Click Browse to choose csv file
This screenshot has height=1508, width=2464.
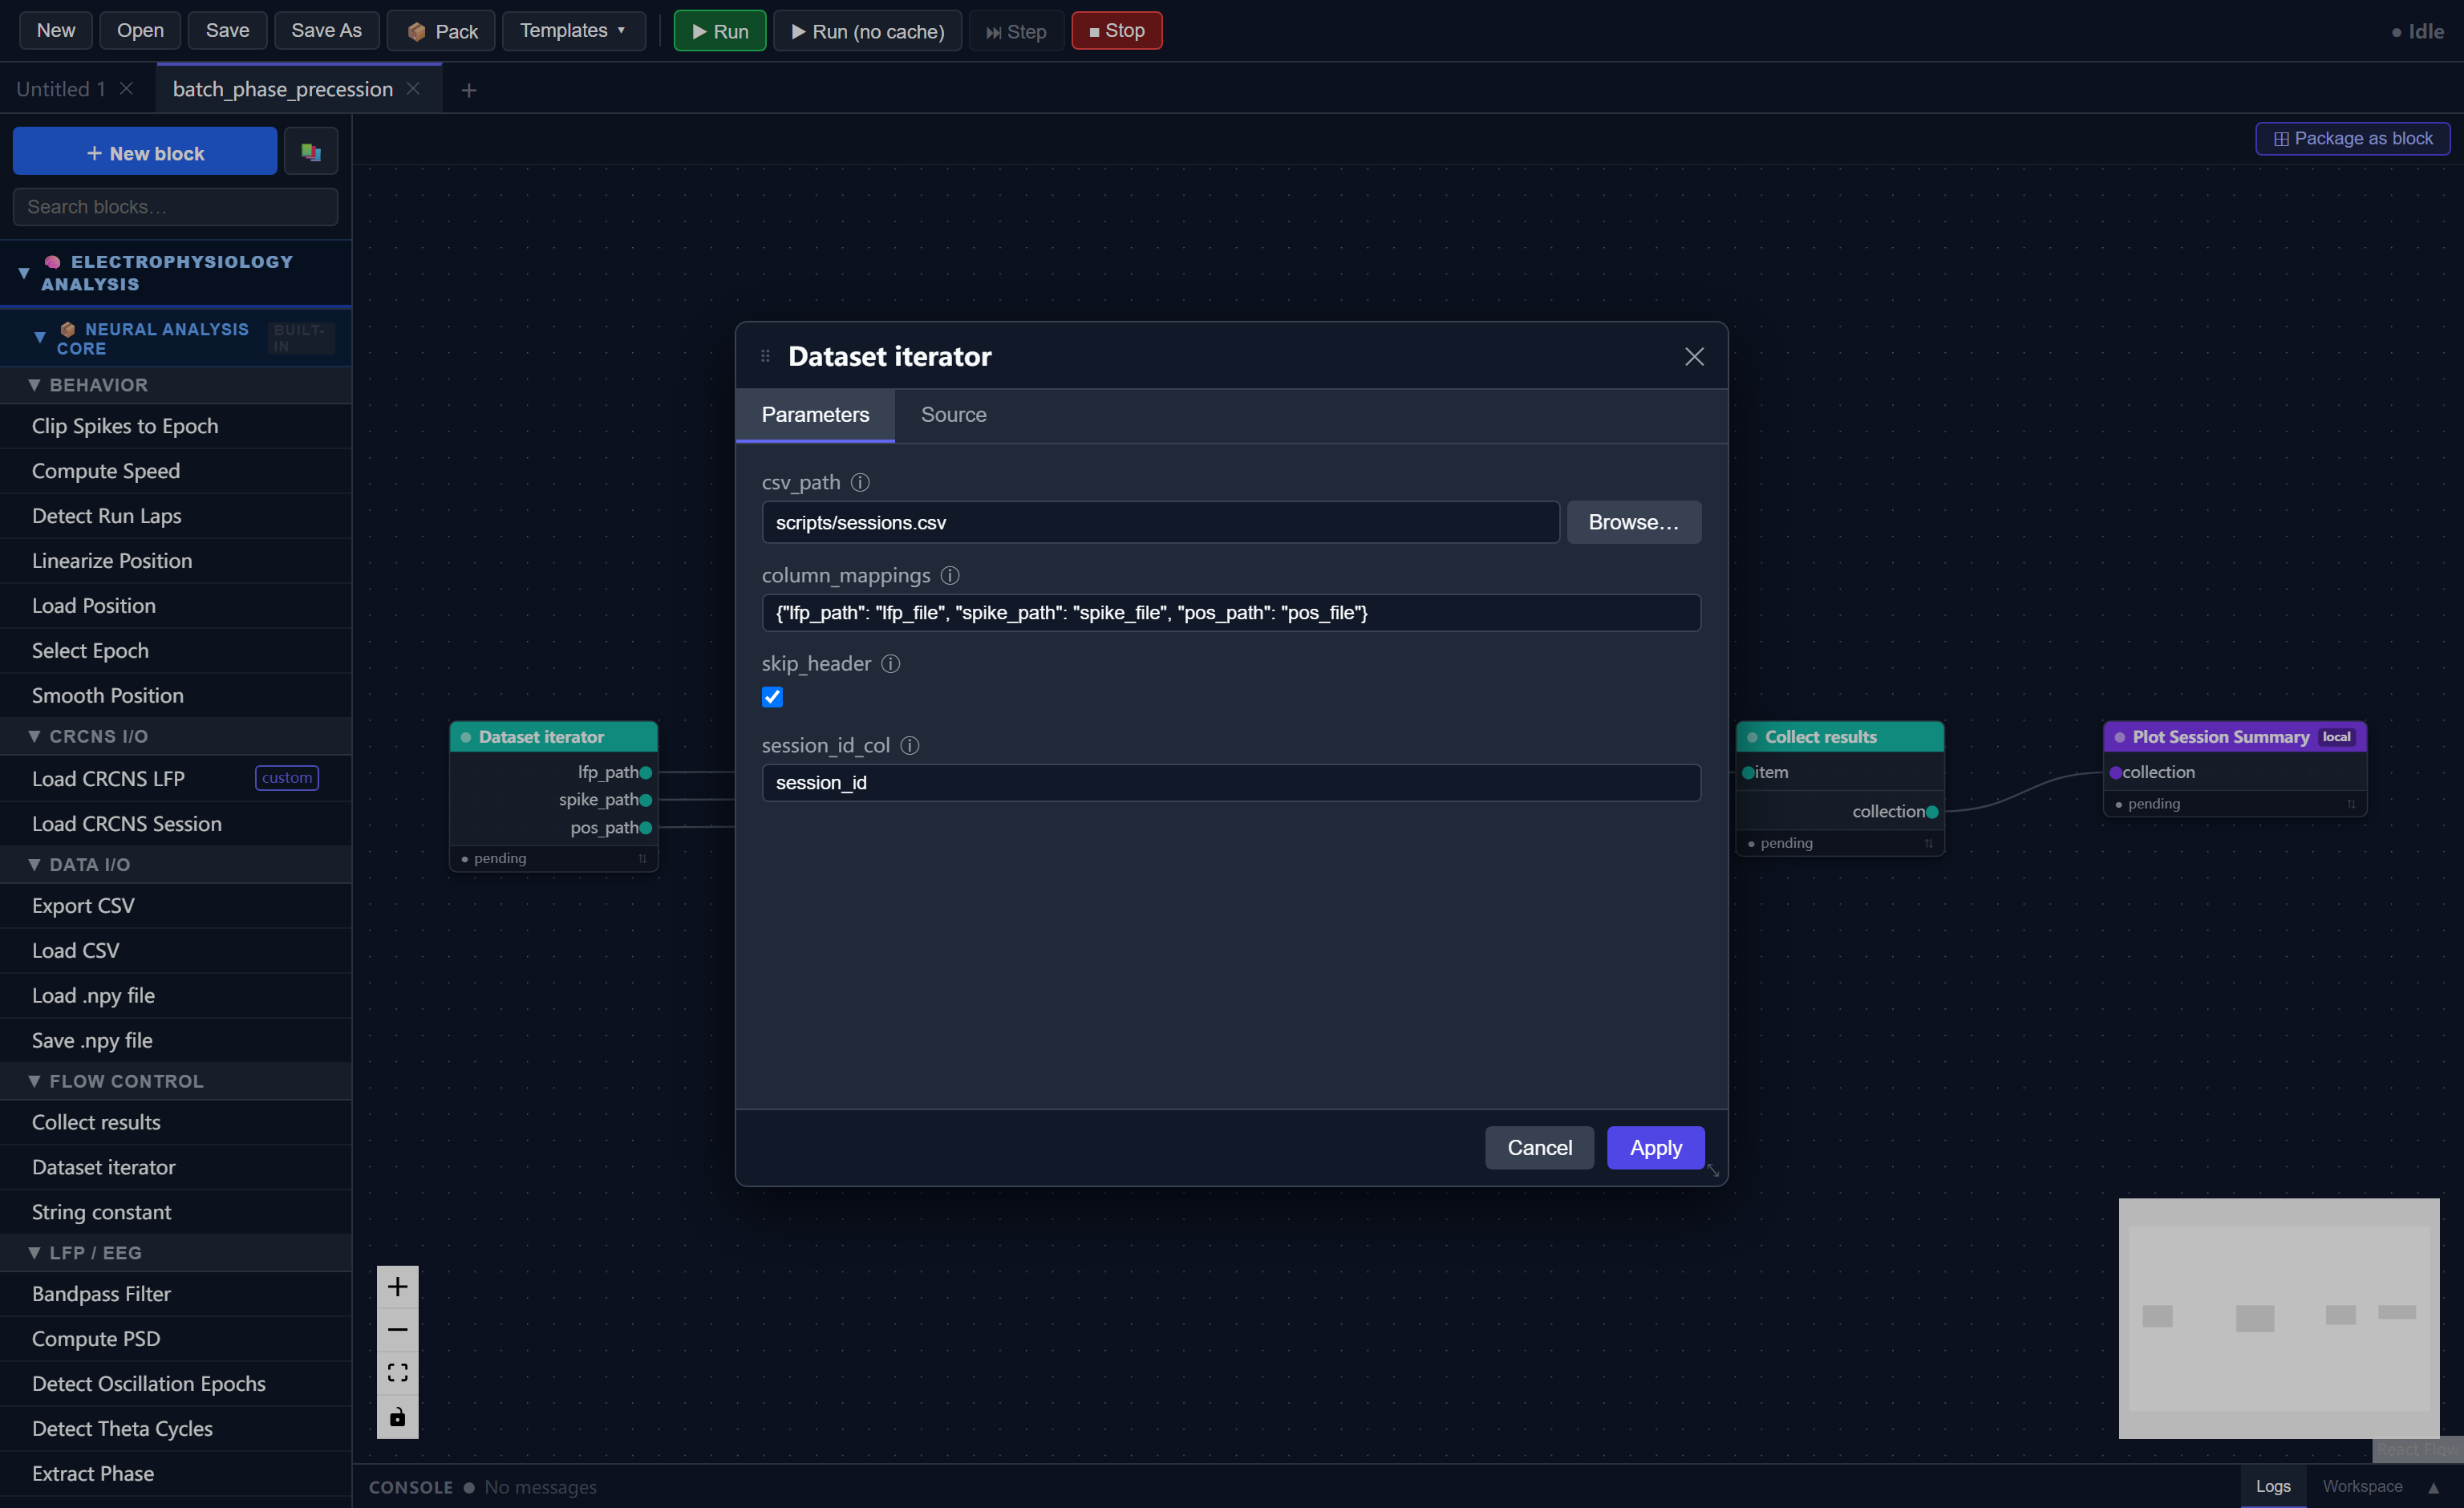click(1633, 523)
